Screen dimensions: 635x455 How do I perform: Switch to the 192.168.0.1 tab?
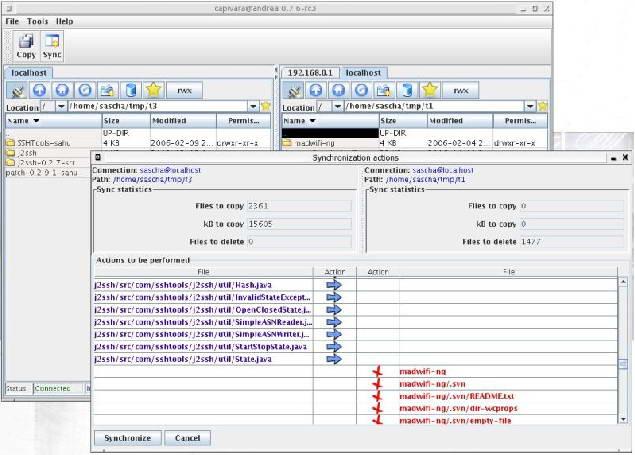[310, 73]
